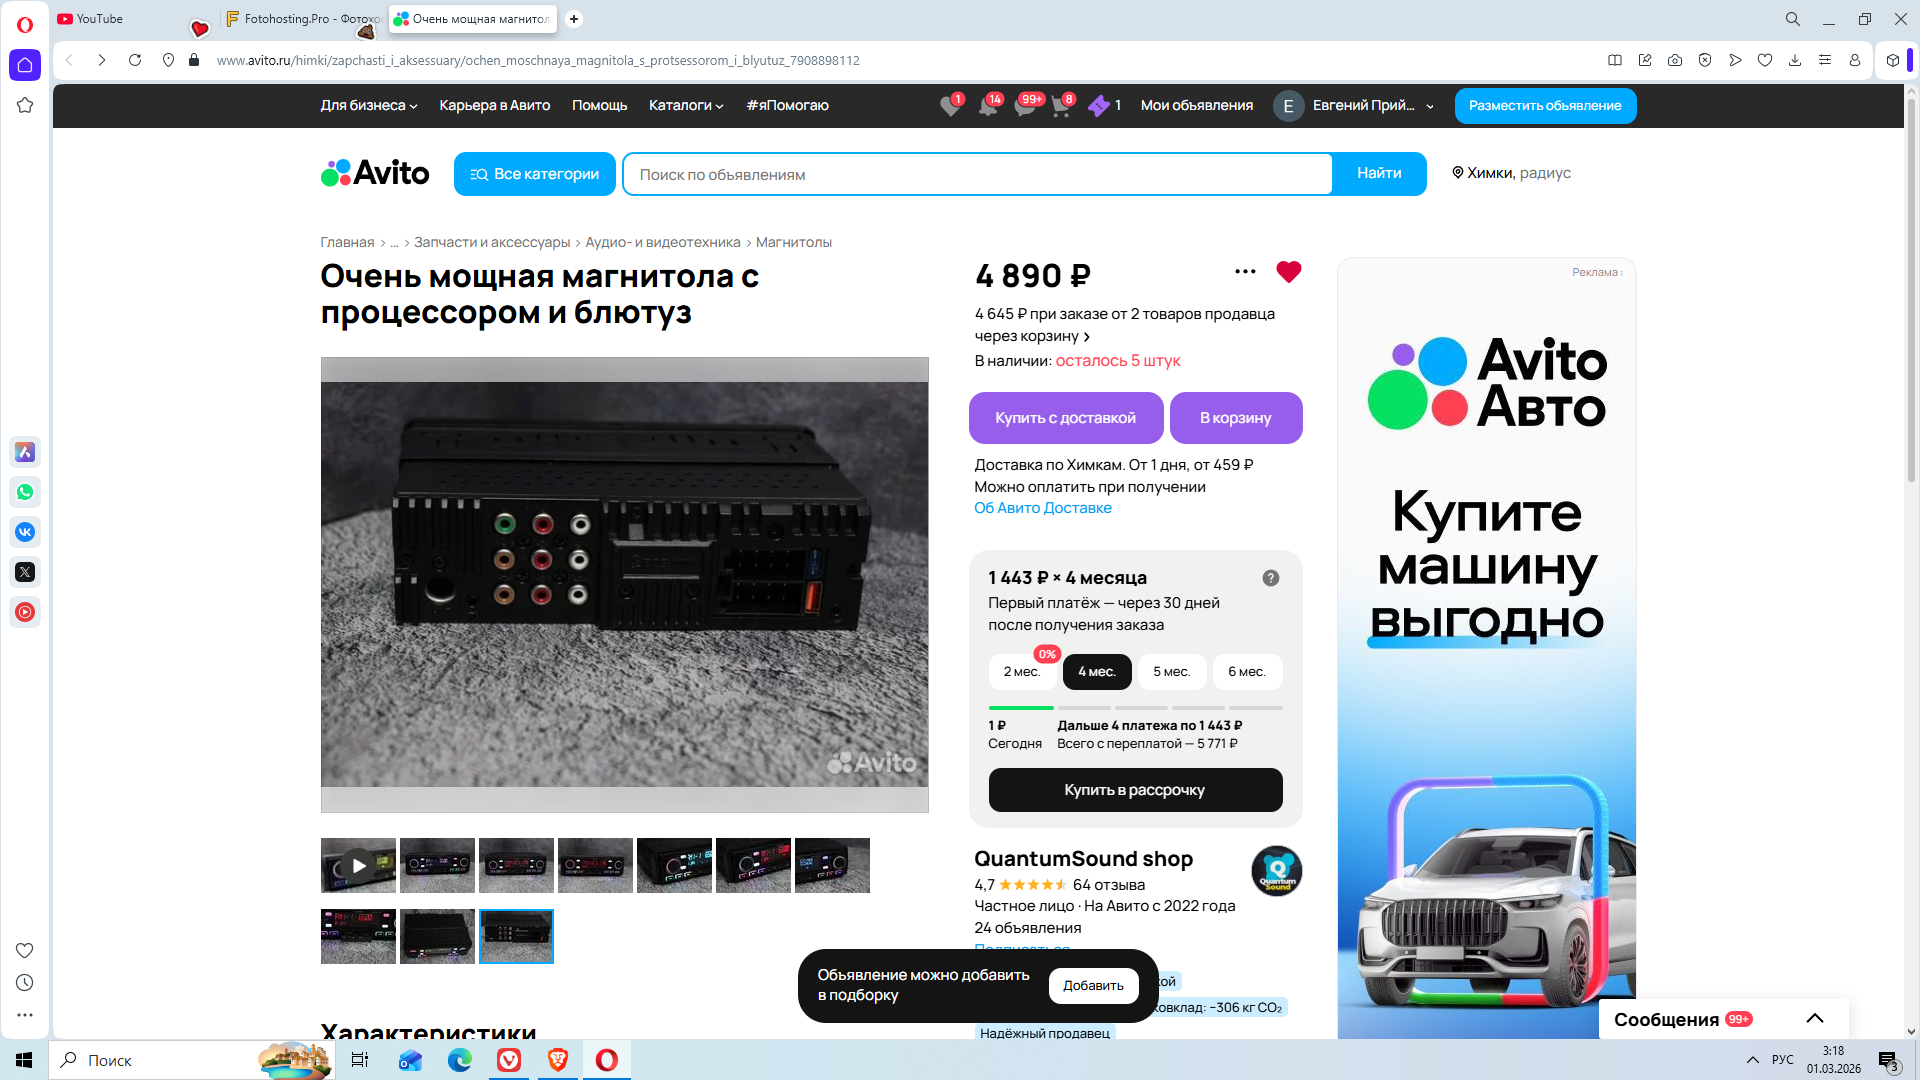Click the Поиск по объявлениям search field
This screenshot has height=1080, width=1920.
click(976, 175)
